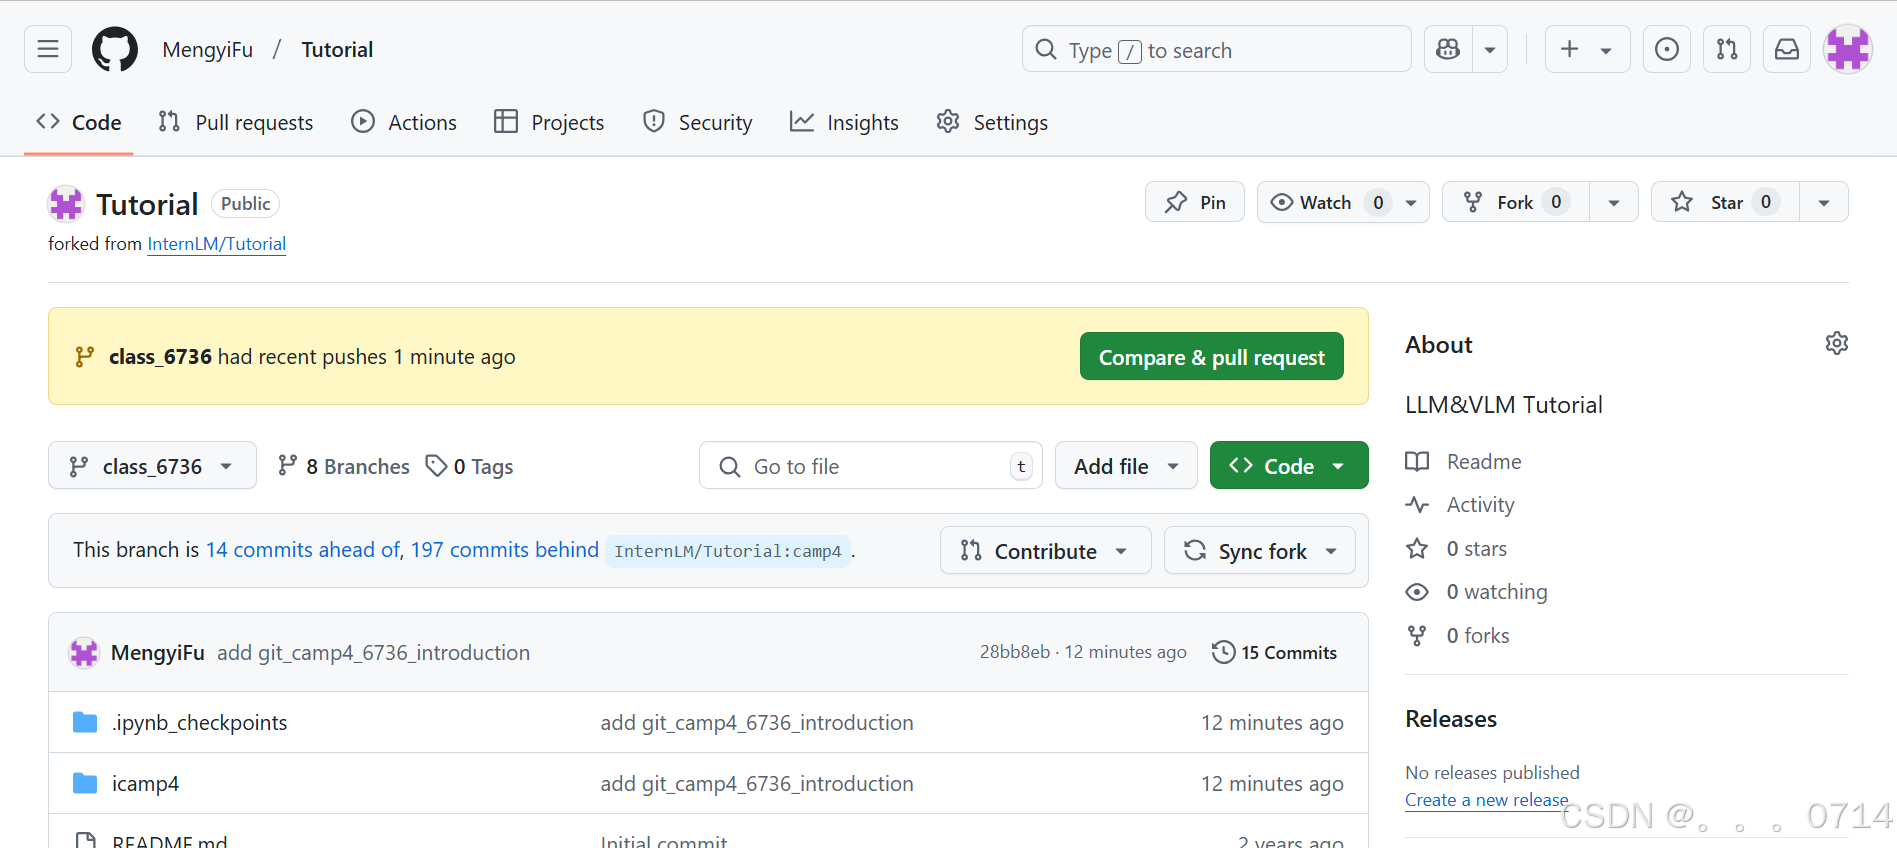Click Create a new release link

coord(1486,800)
